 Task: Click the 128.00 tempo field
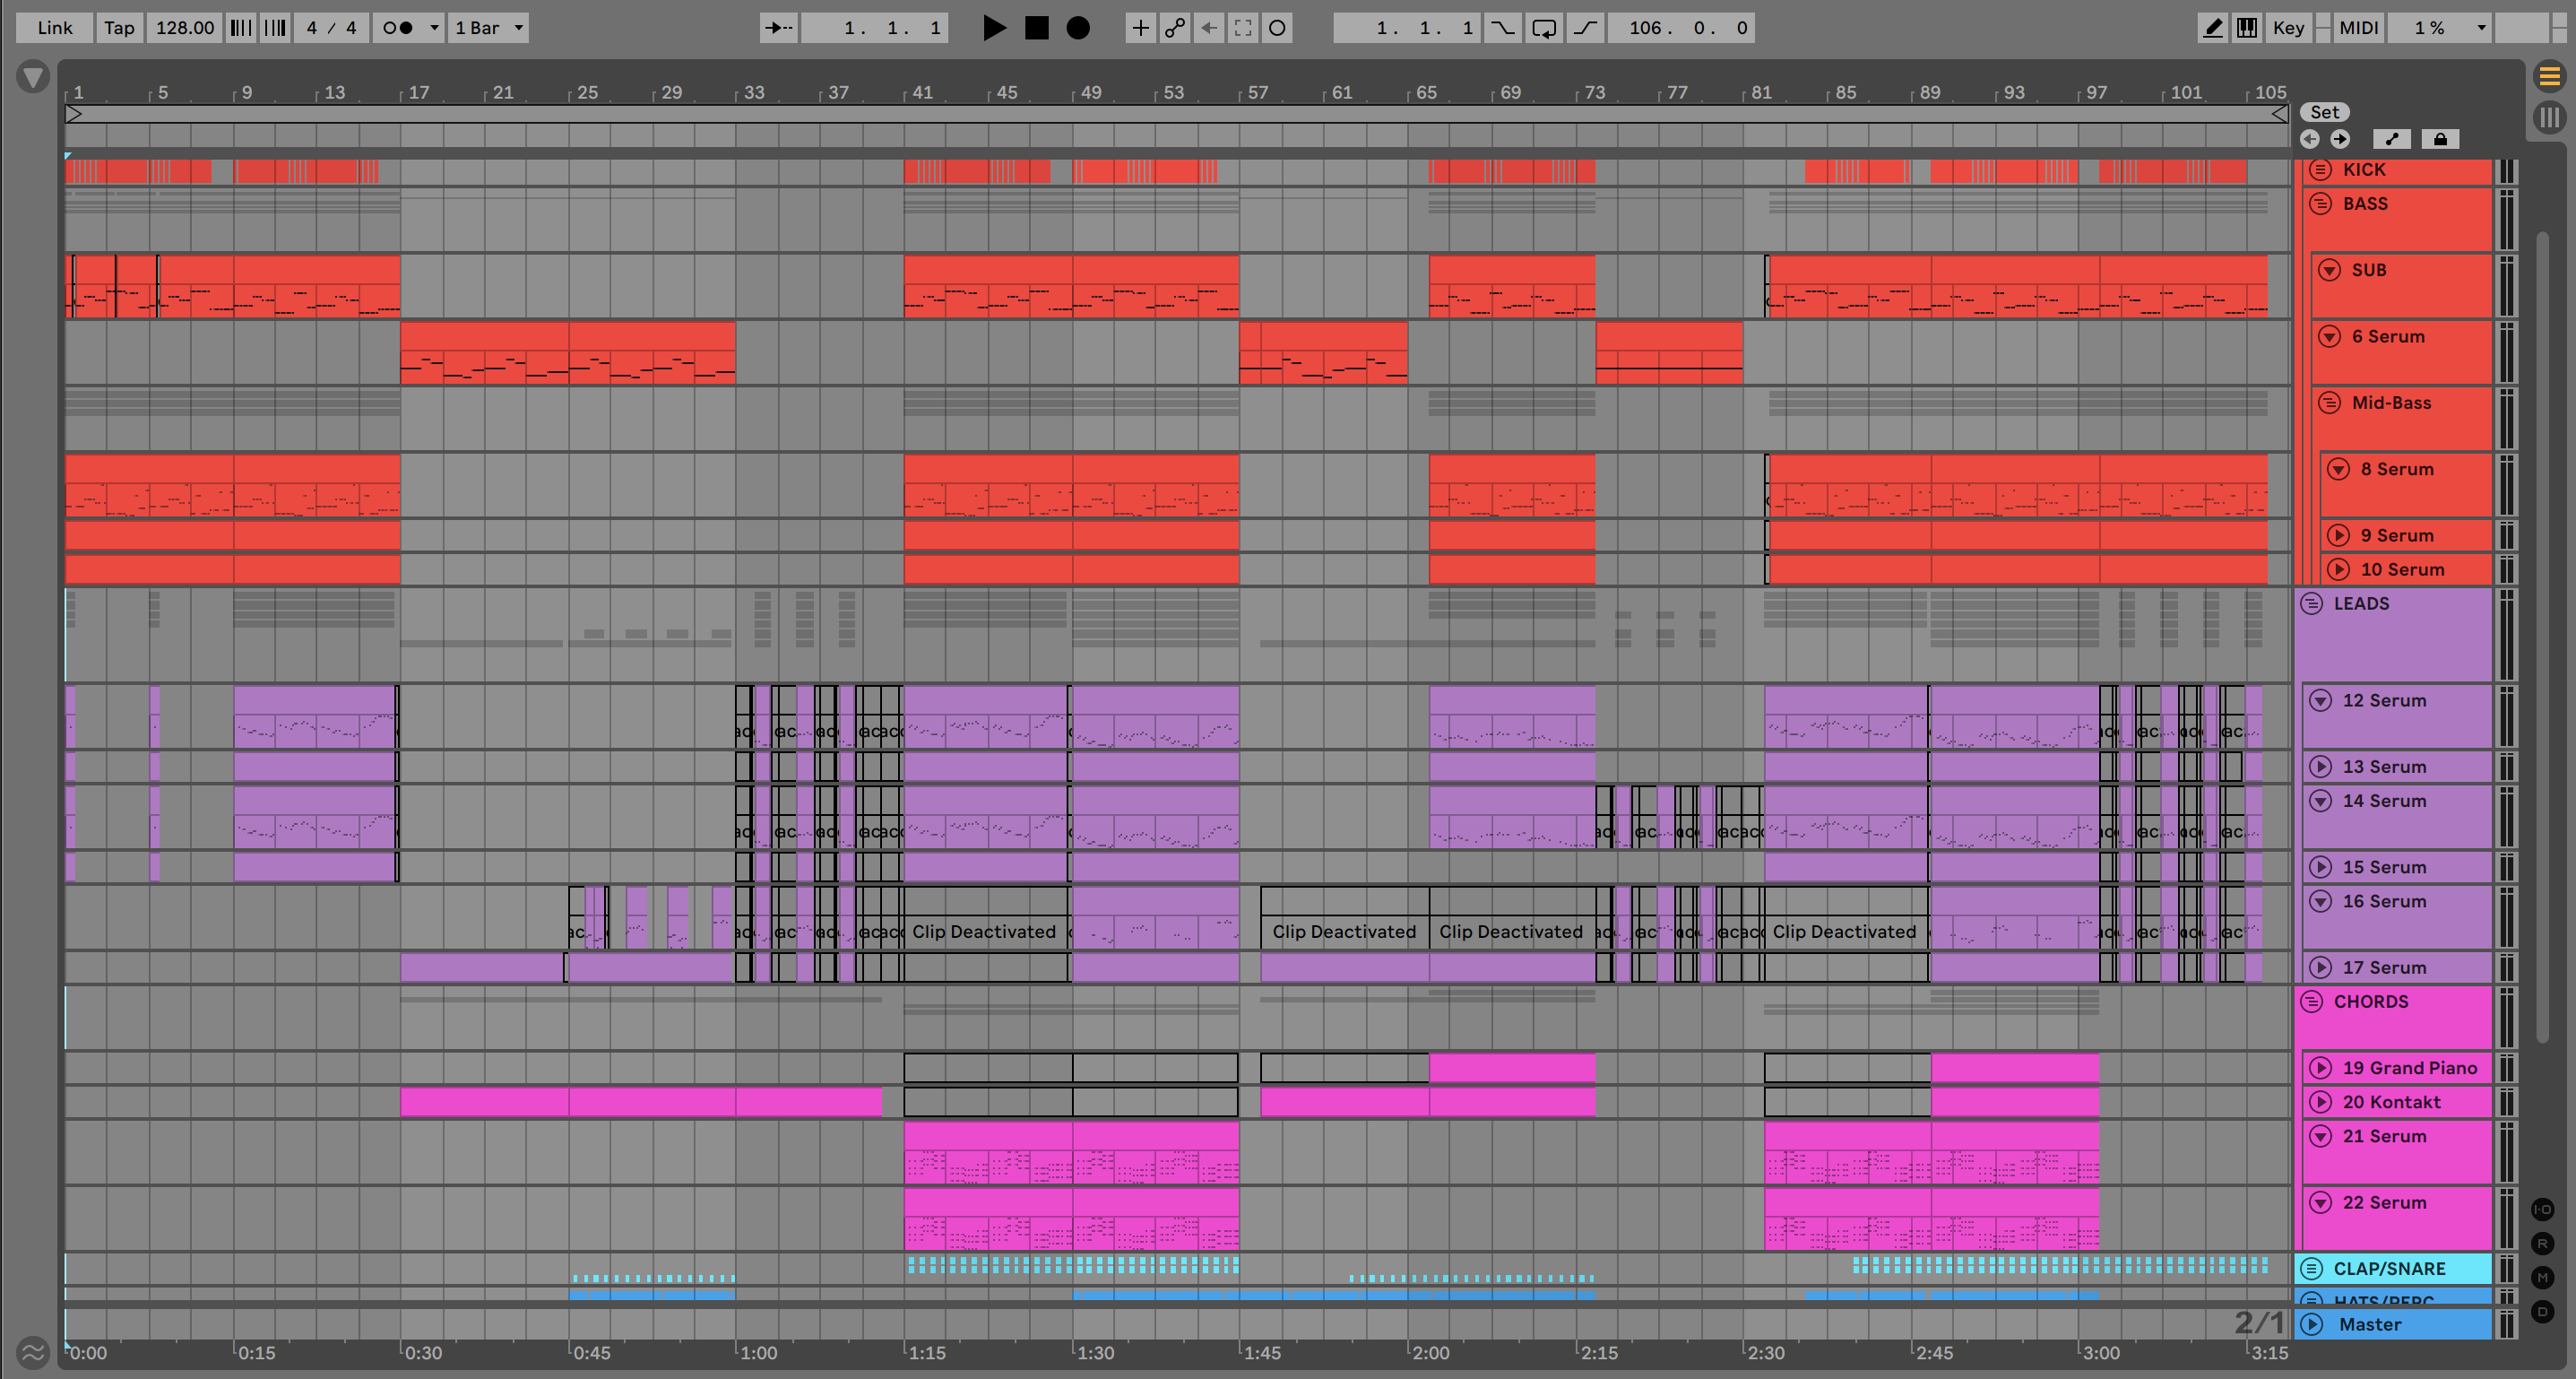click(184, 28)
